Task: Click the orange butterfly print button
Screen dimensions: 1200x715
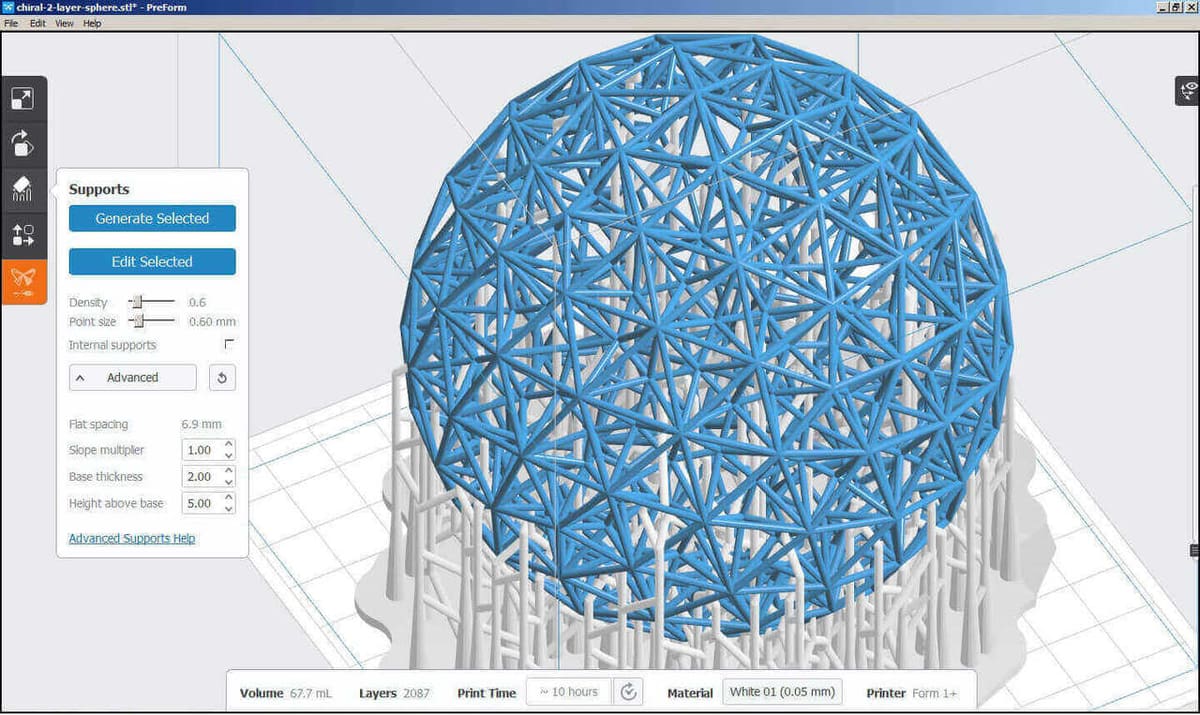Action: (22, 281)
